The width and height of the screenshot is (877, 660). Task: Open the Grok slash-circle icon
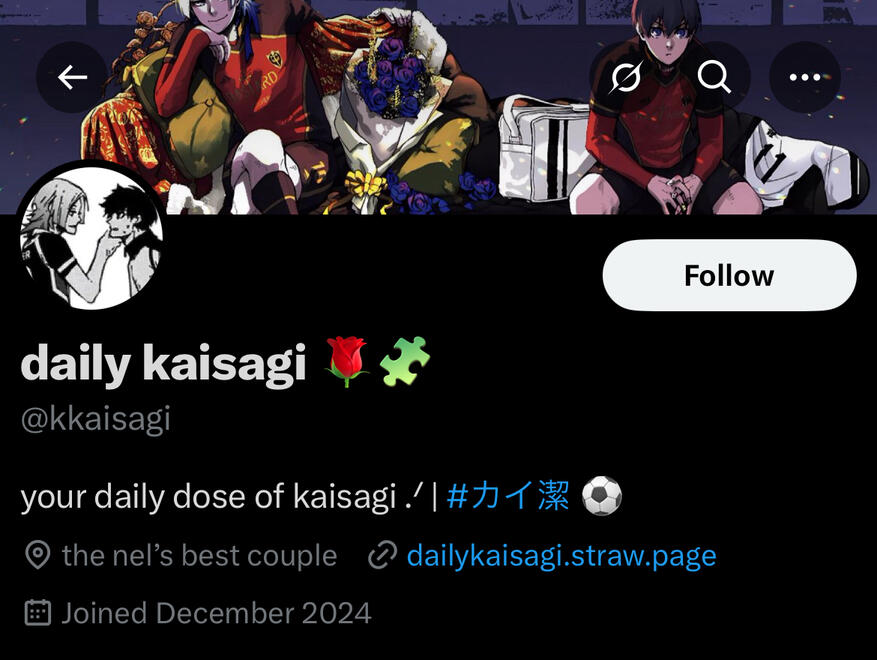625,77
